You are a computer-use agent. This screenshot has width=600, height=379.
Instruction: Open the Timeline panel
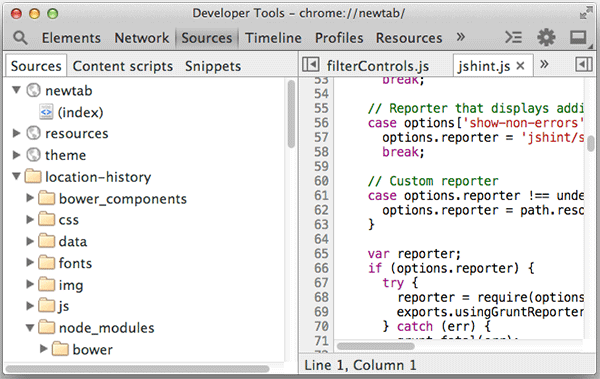[x=273, y=38]
